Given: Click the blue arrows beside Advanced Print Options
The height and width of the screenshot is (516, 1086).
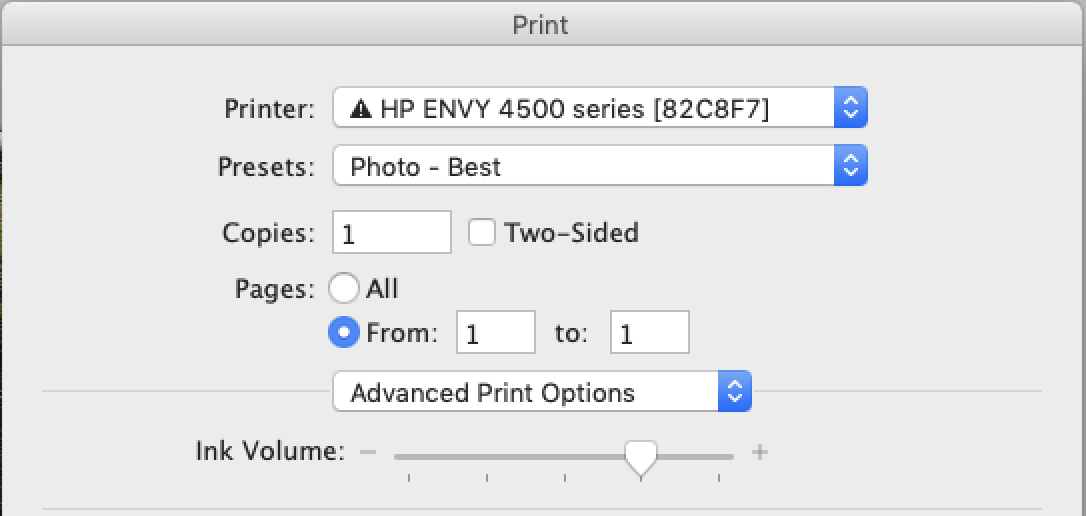Looking at the screenshot, I should click(x=734, y=392).
